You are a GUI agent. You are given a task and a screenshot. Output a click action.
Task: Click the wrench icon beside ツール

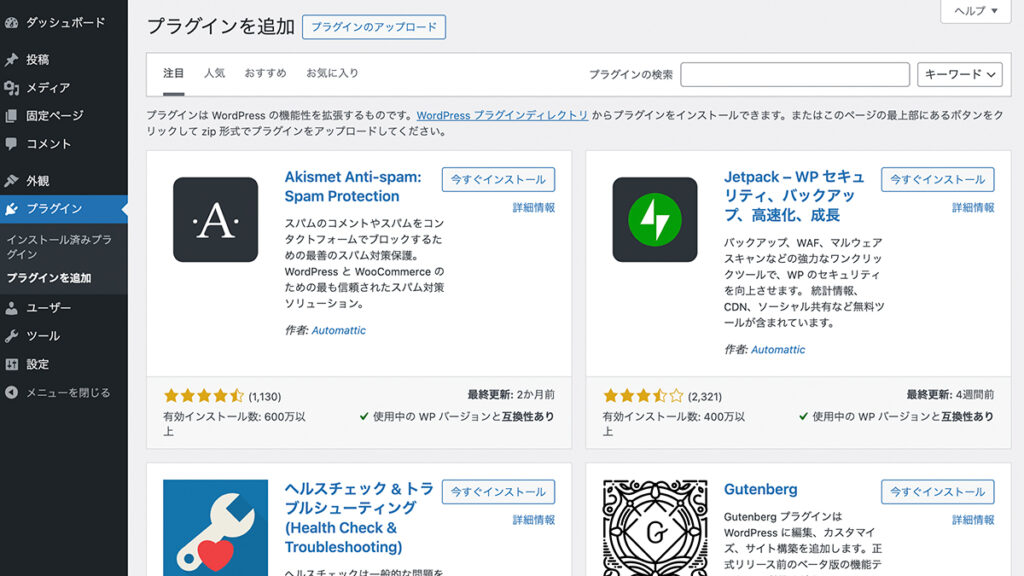[x=11, y=336]
